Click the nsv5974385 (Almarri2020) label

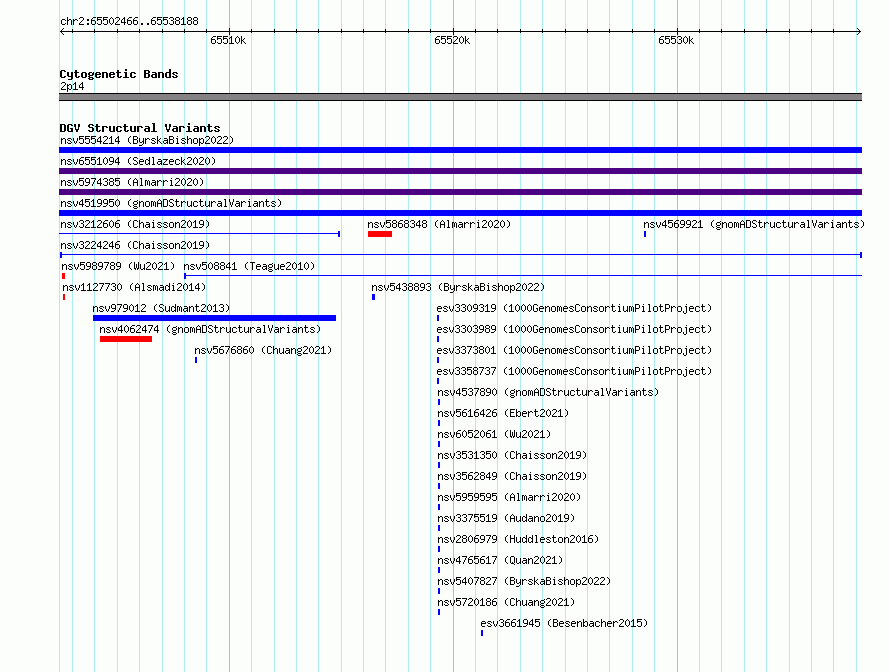(x=132, y=182)
